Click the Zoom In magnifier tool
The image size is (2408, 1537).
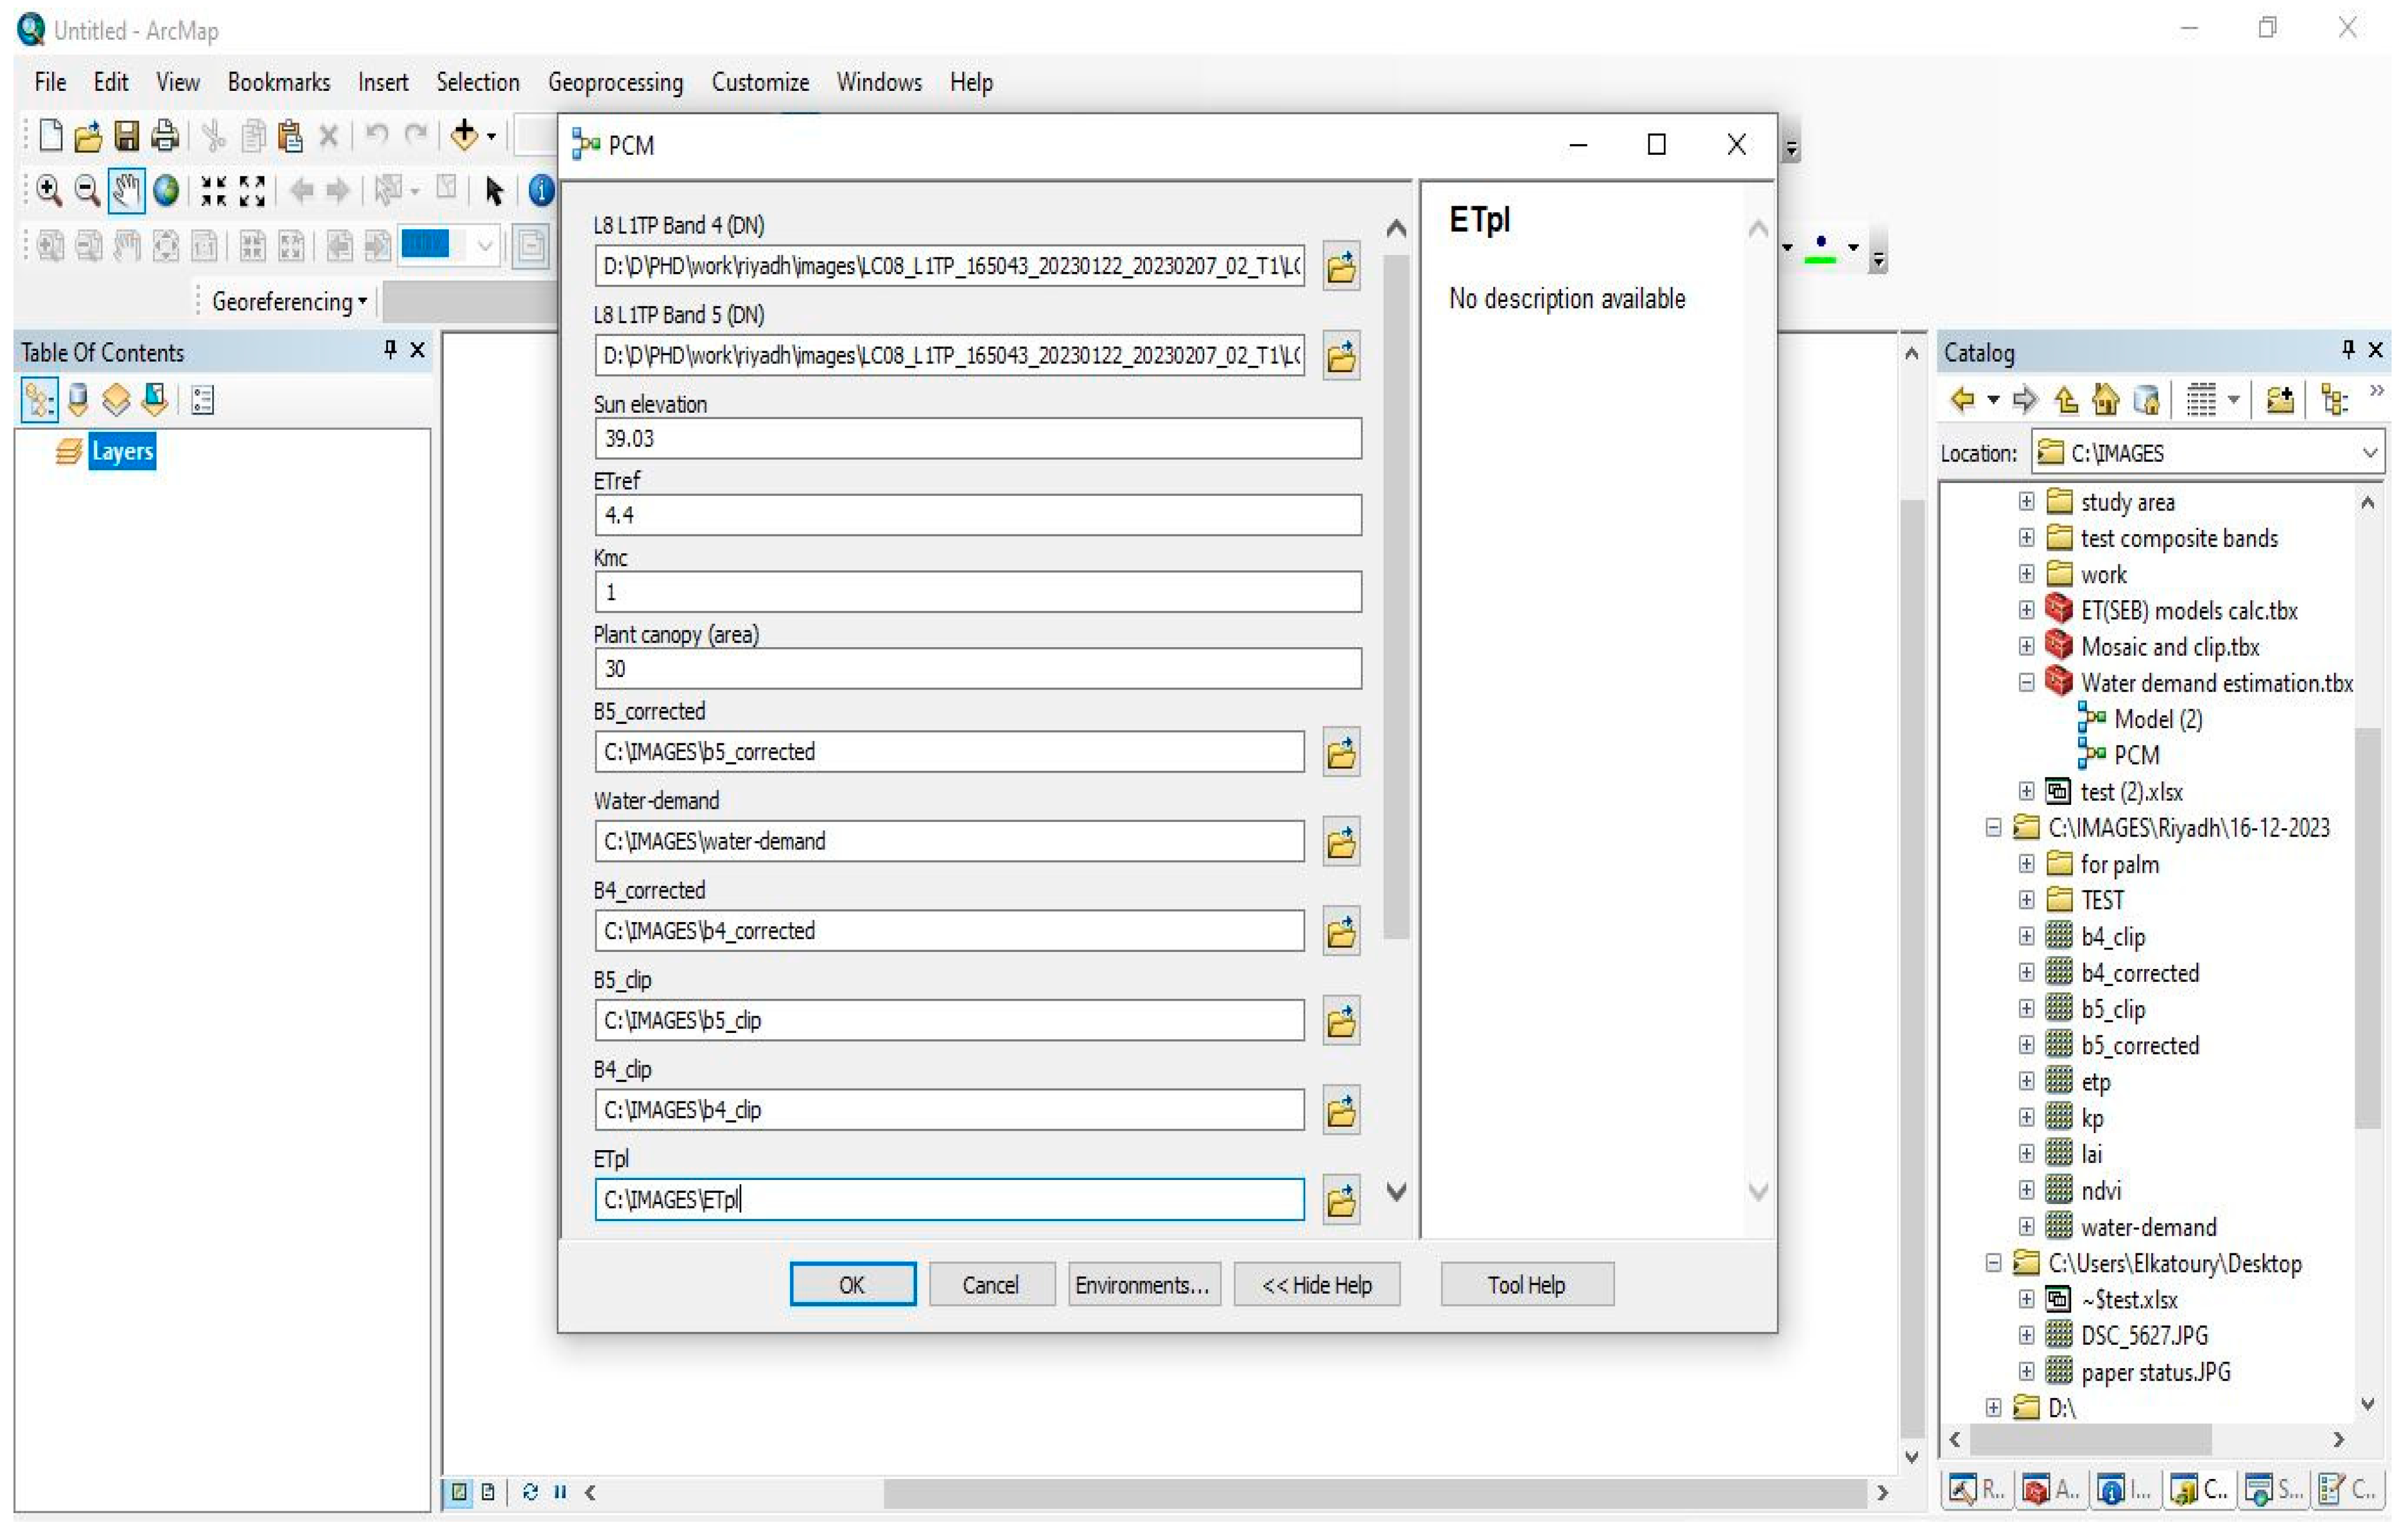point(48,190)
